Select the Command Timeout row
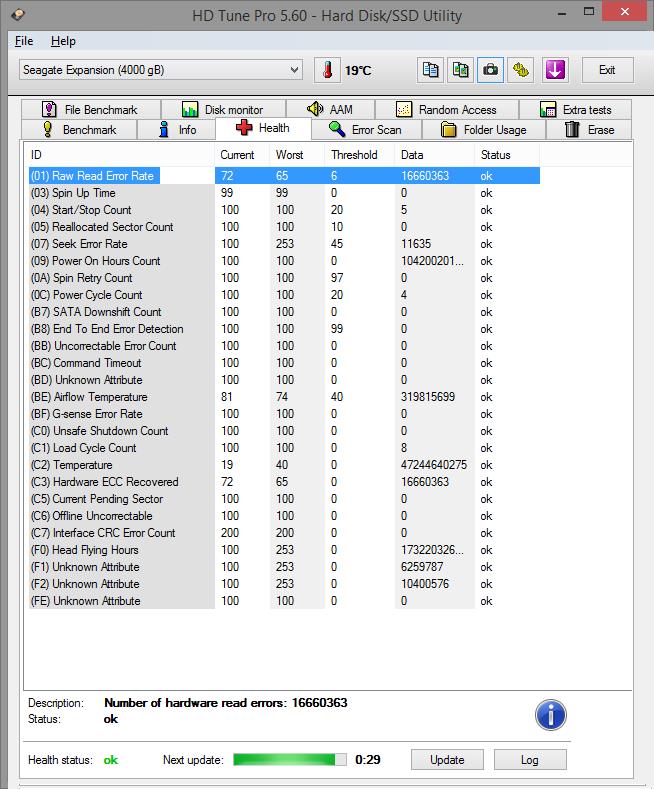Viewport: 654px width, 789px height. click(284, 363)
